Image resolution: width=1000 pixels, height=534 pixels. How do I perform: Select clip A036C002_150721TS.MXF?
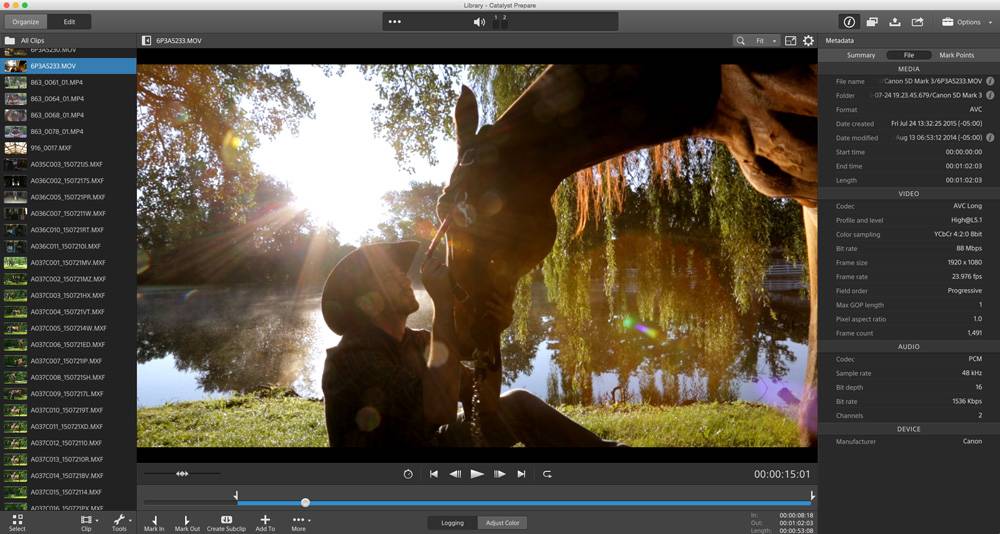point(68,181)
